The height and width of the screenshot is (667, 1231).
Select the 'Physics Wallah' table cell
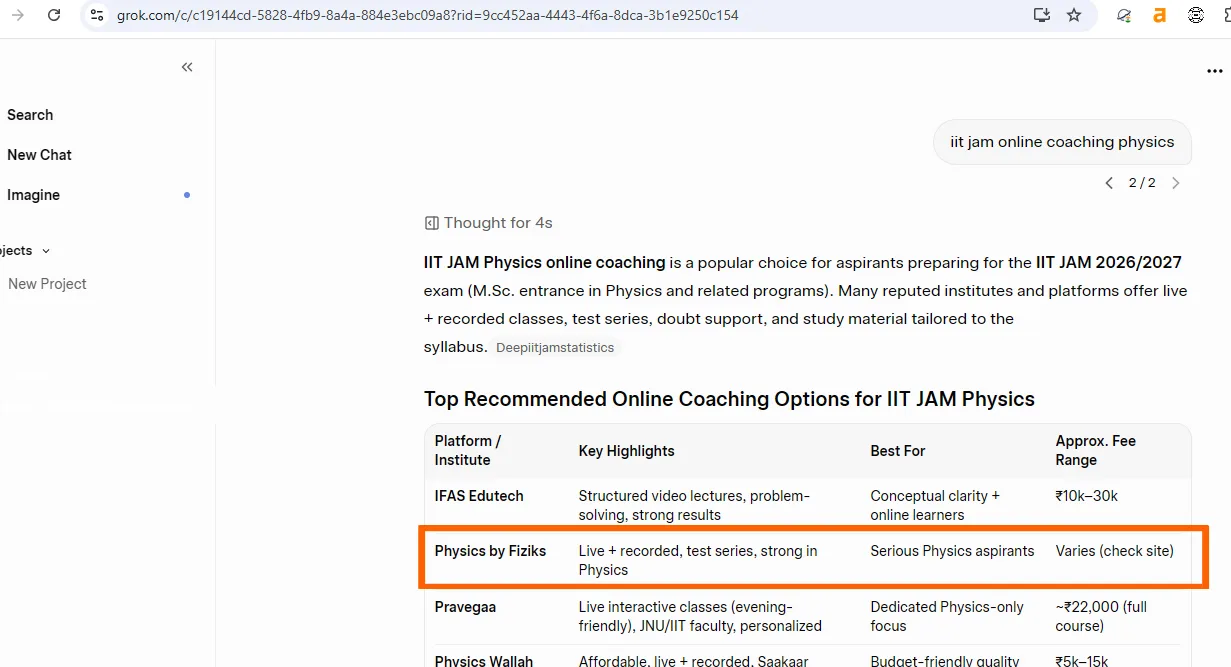click(483, 660)
